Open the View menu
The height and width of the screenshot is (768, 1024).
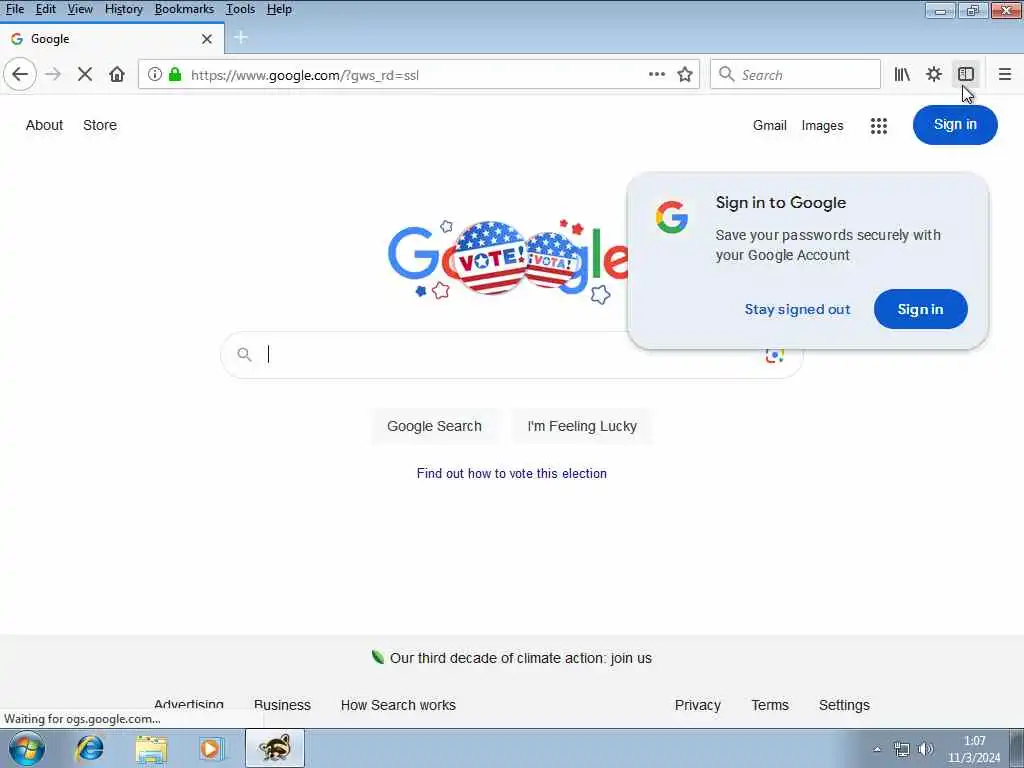click(x=80, y=9)
